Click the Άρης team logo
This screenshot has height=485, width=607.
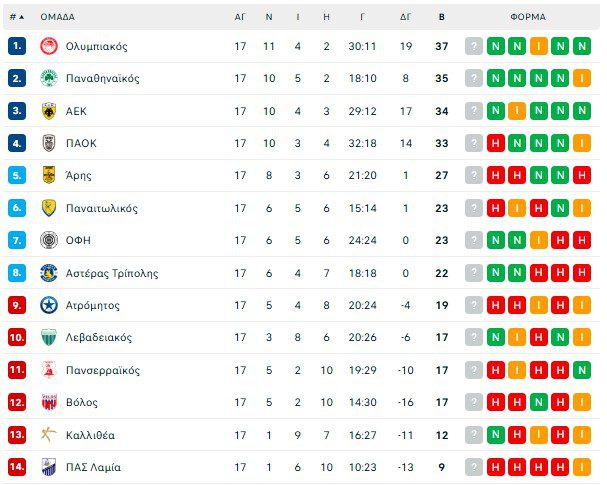coord(47,176)
